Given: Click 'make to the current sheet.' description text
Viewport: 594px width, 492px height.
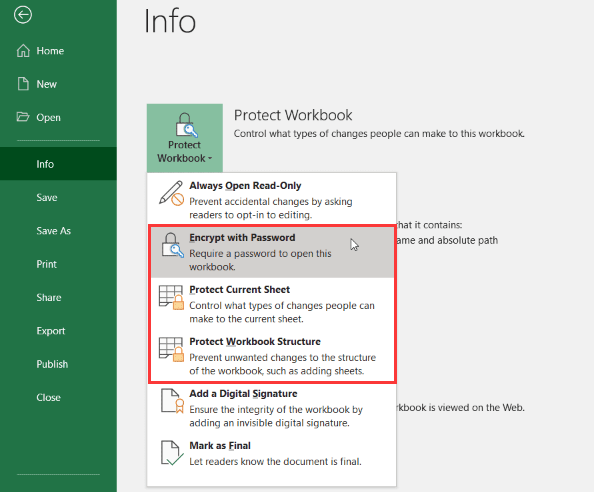Looking at the screenshot, I should pyautogui.click(x=246, y=319).
